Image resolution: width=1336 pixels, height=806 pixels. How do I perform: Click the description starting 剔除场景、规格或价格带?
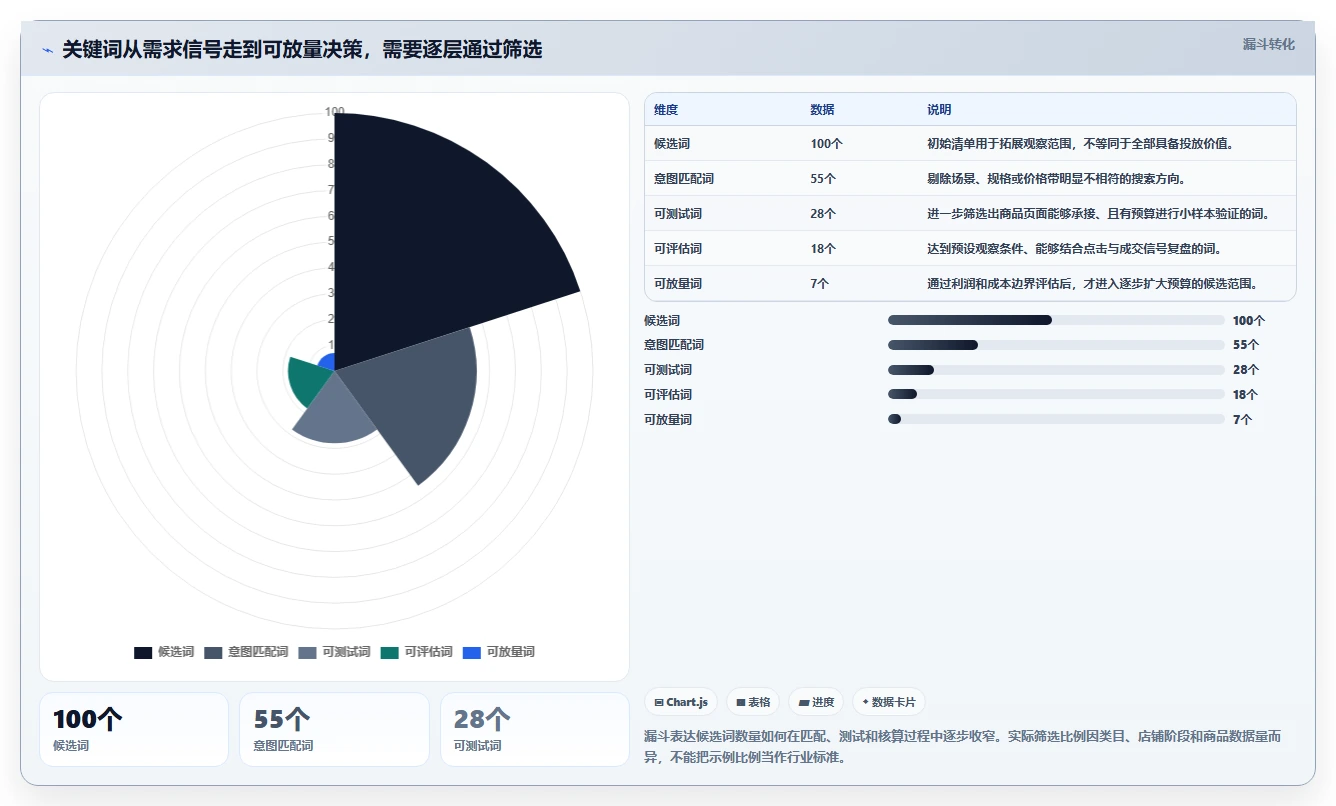[x=1057, y=179]
